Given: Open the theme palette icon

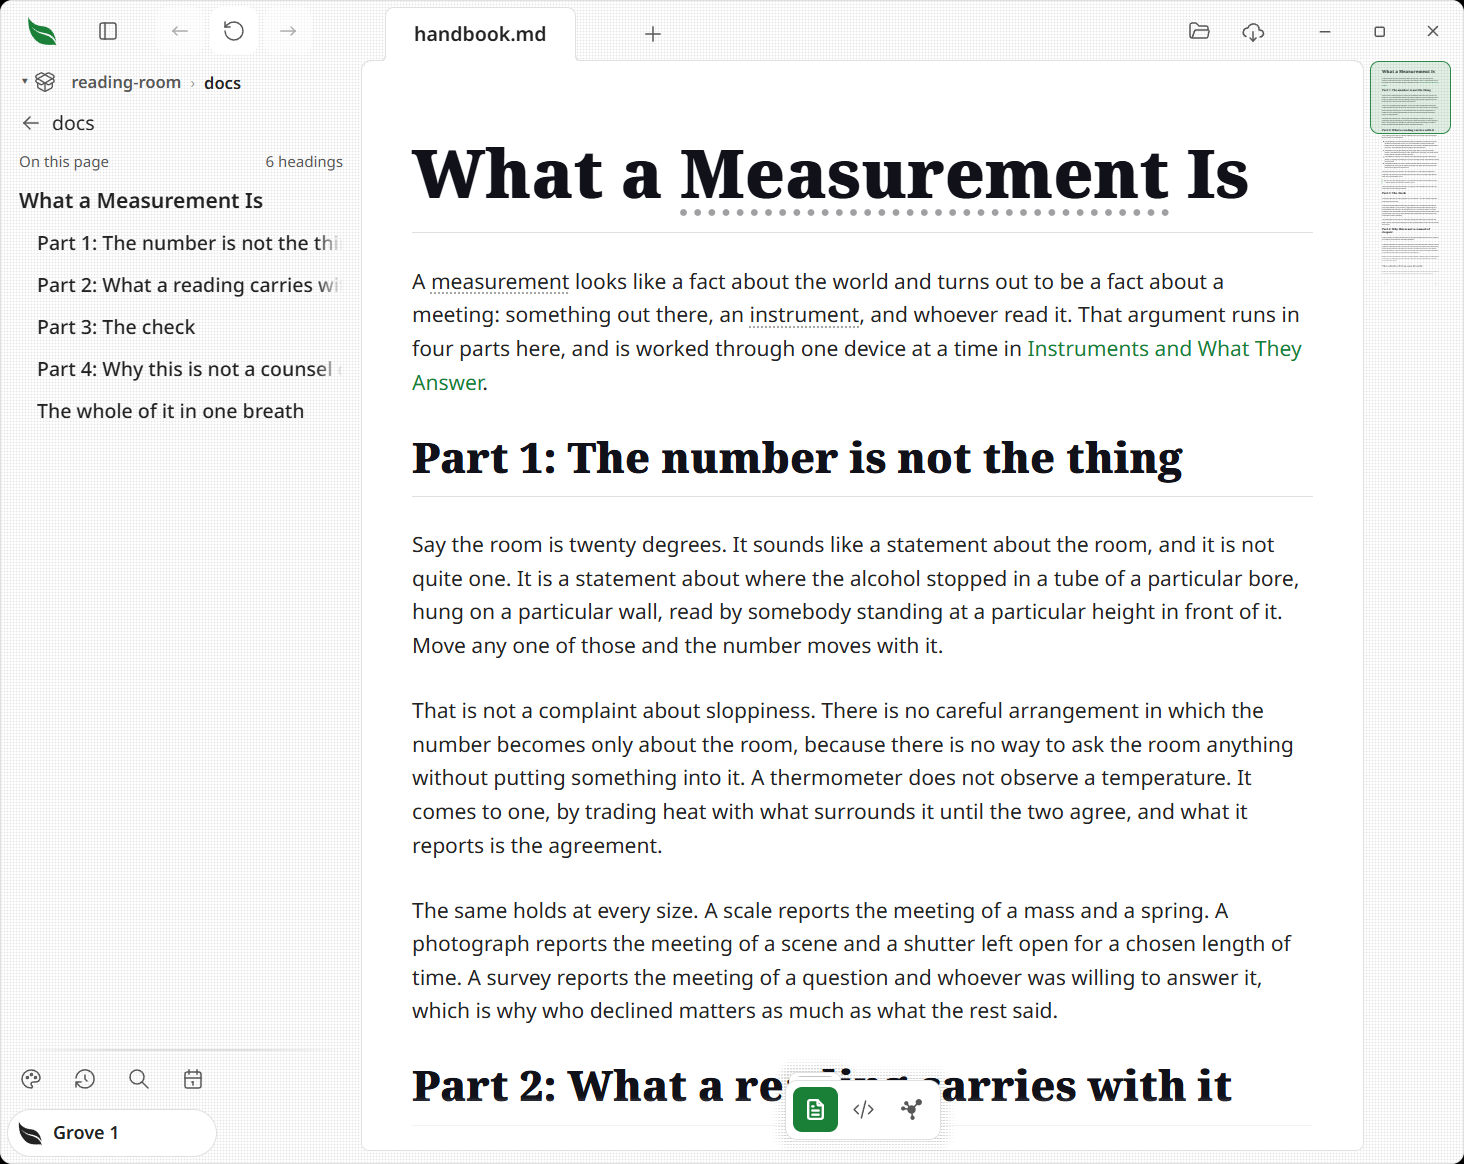Looking at the screenshot, I should (x=31, y=1079).
